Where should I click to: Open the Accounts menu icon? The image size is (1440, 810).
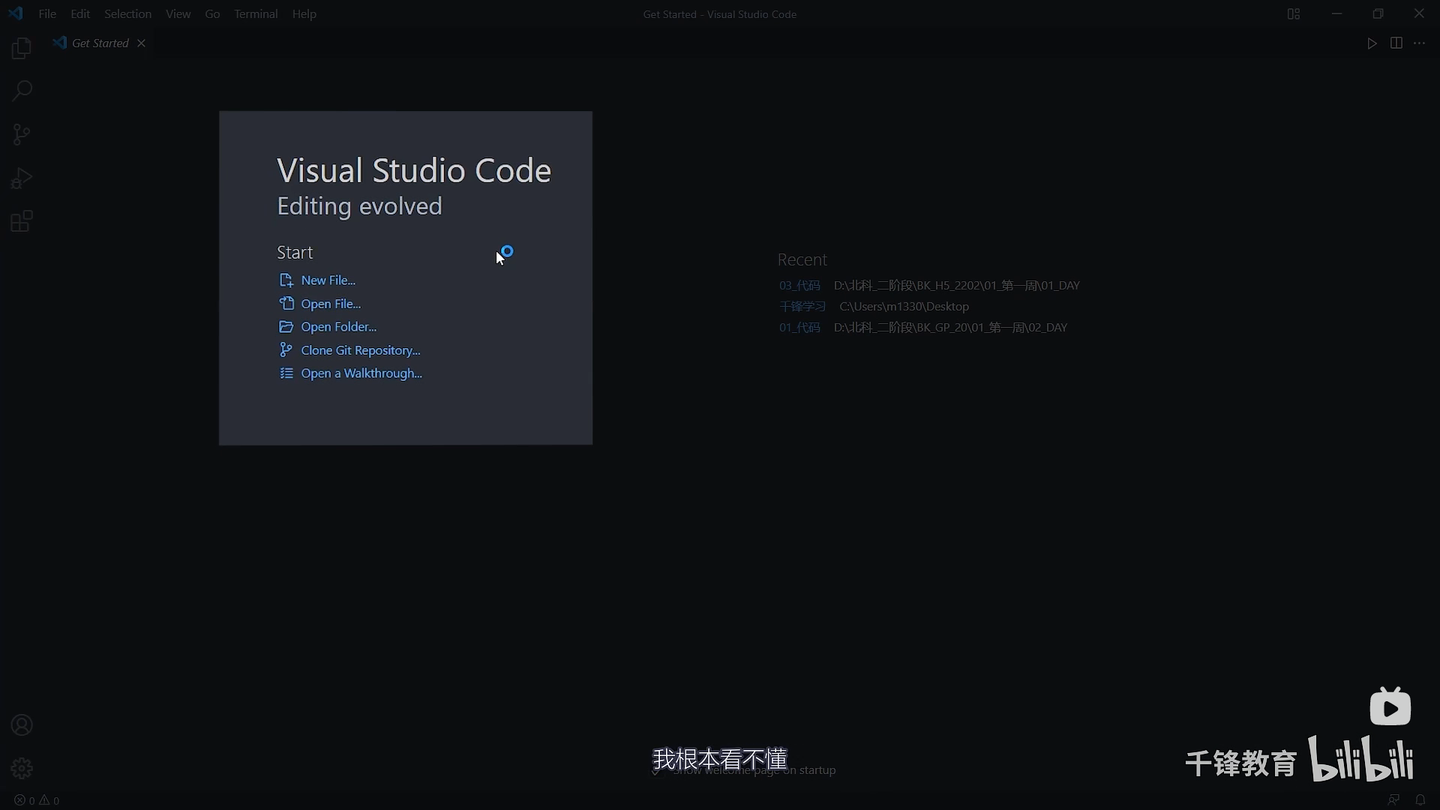coord(21,725)
